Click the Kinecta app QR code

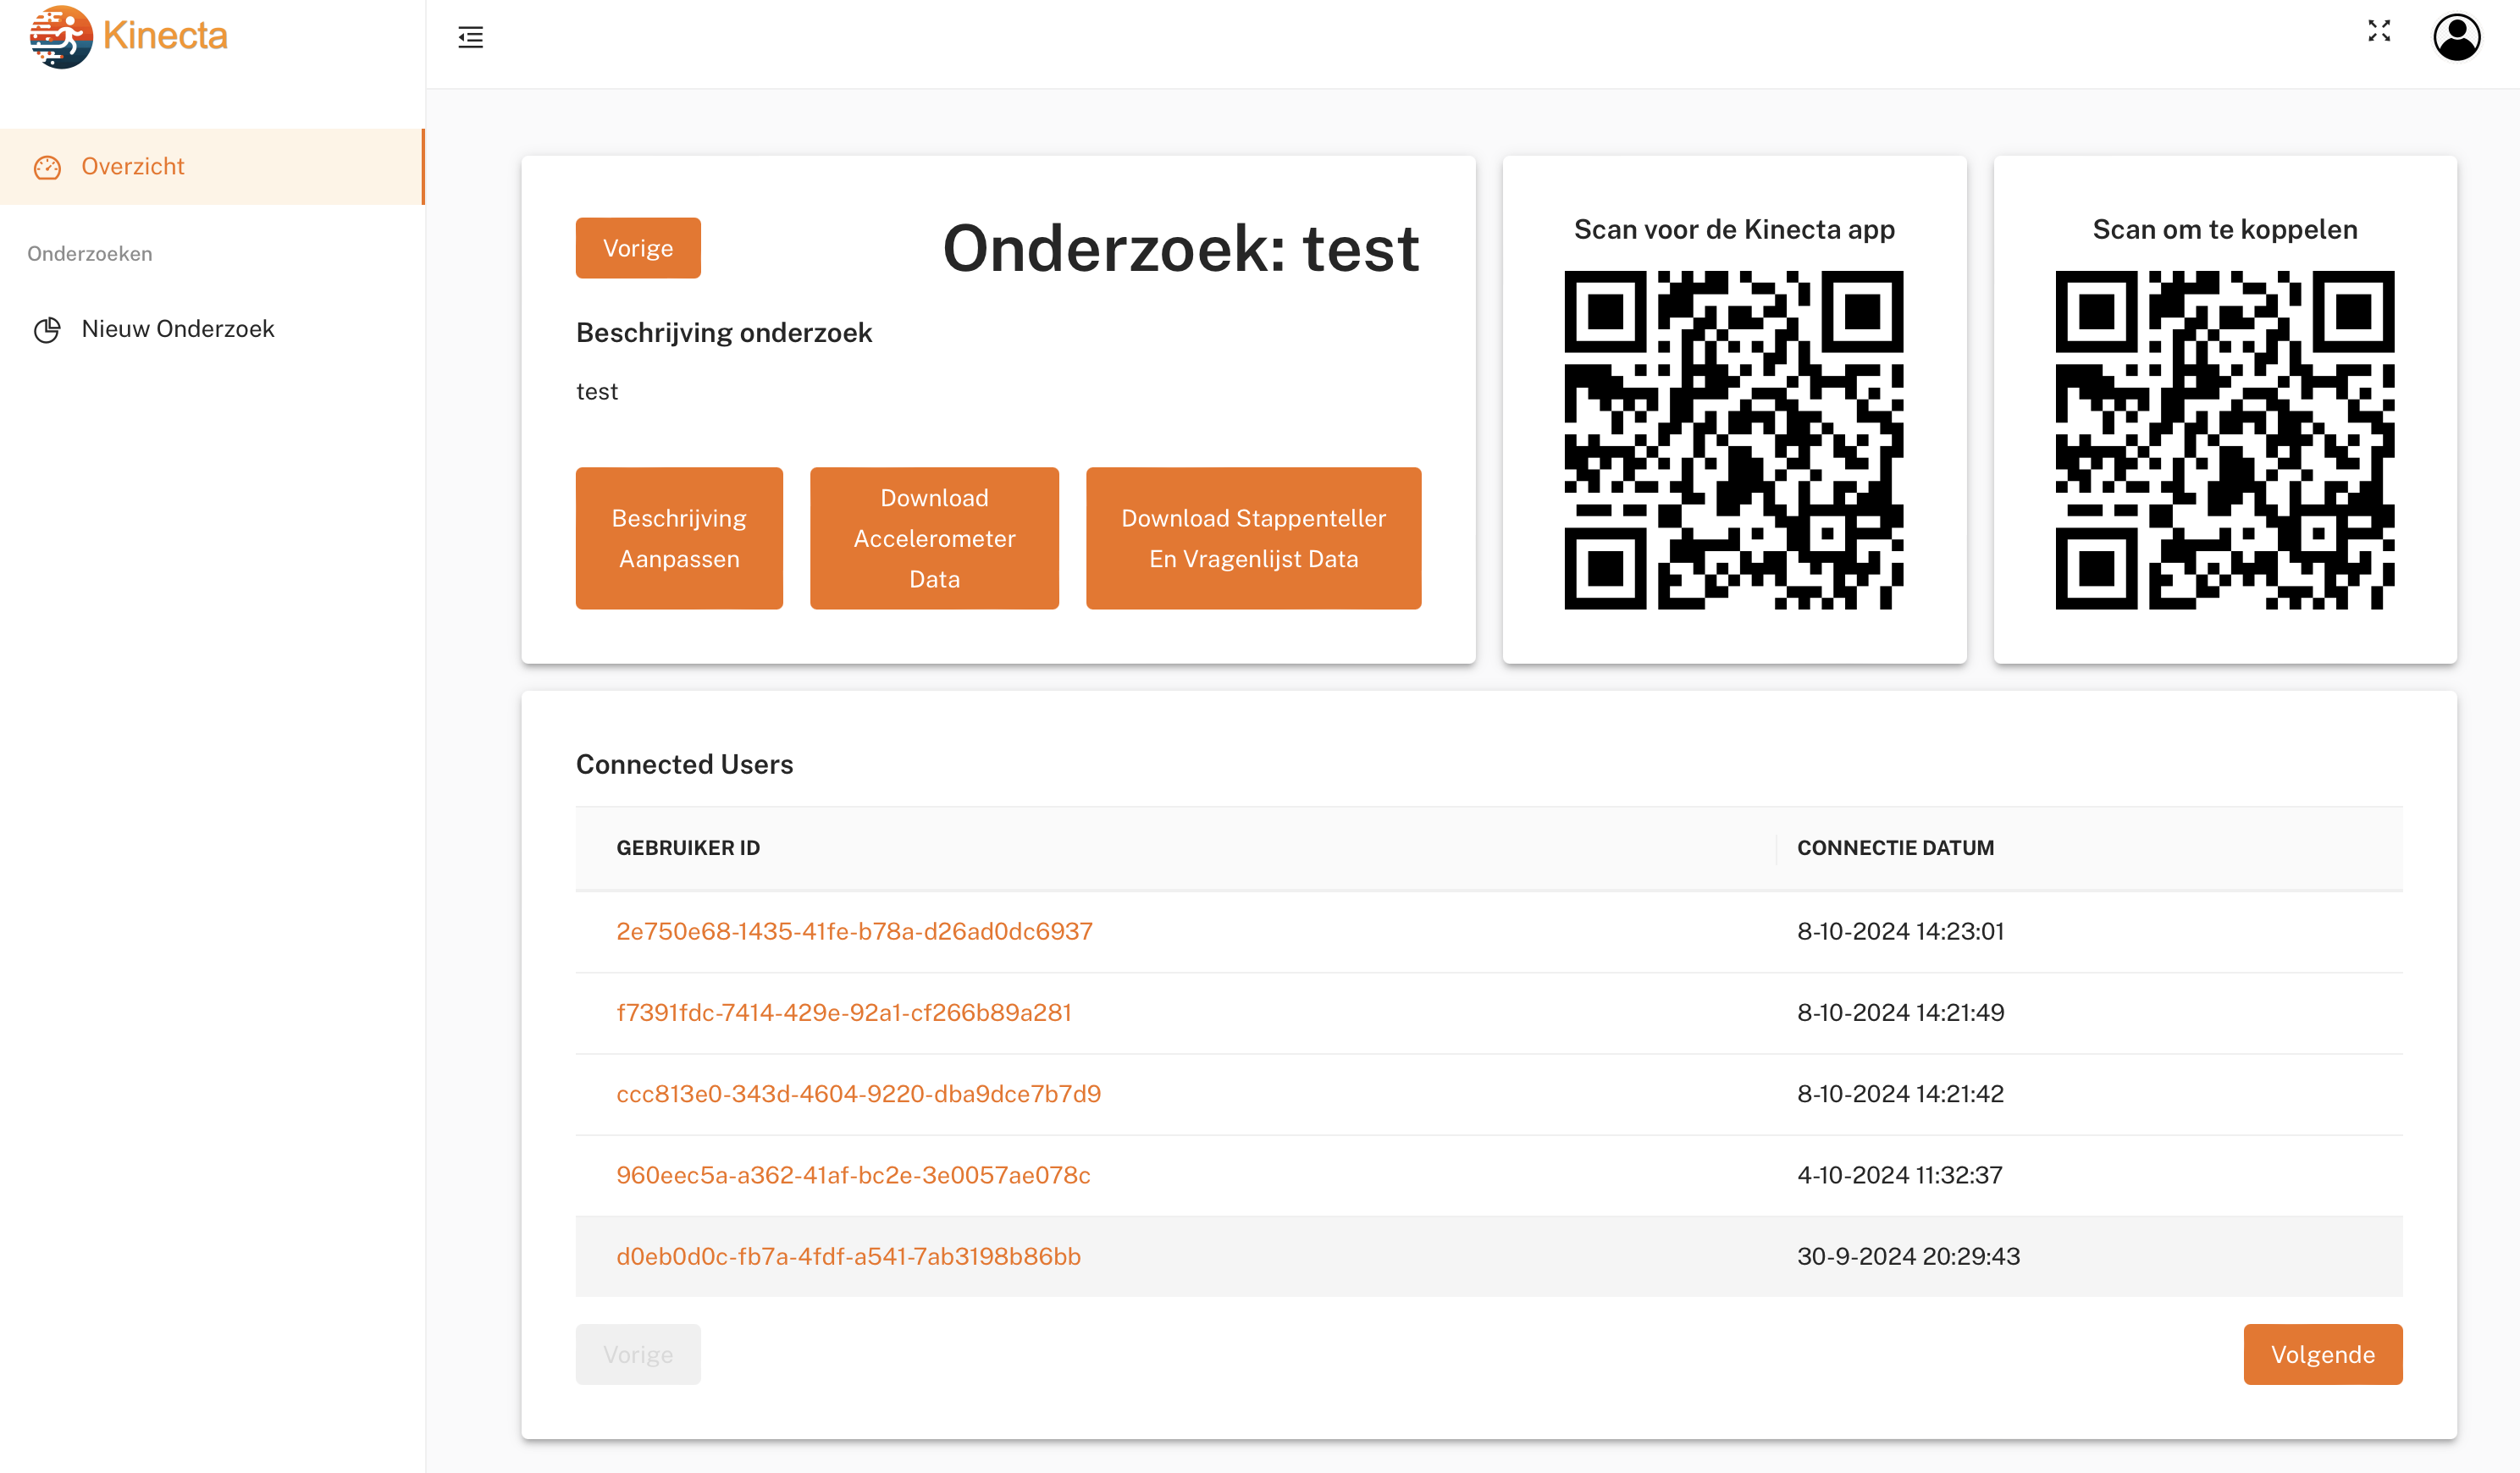point(1733,440)
